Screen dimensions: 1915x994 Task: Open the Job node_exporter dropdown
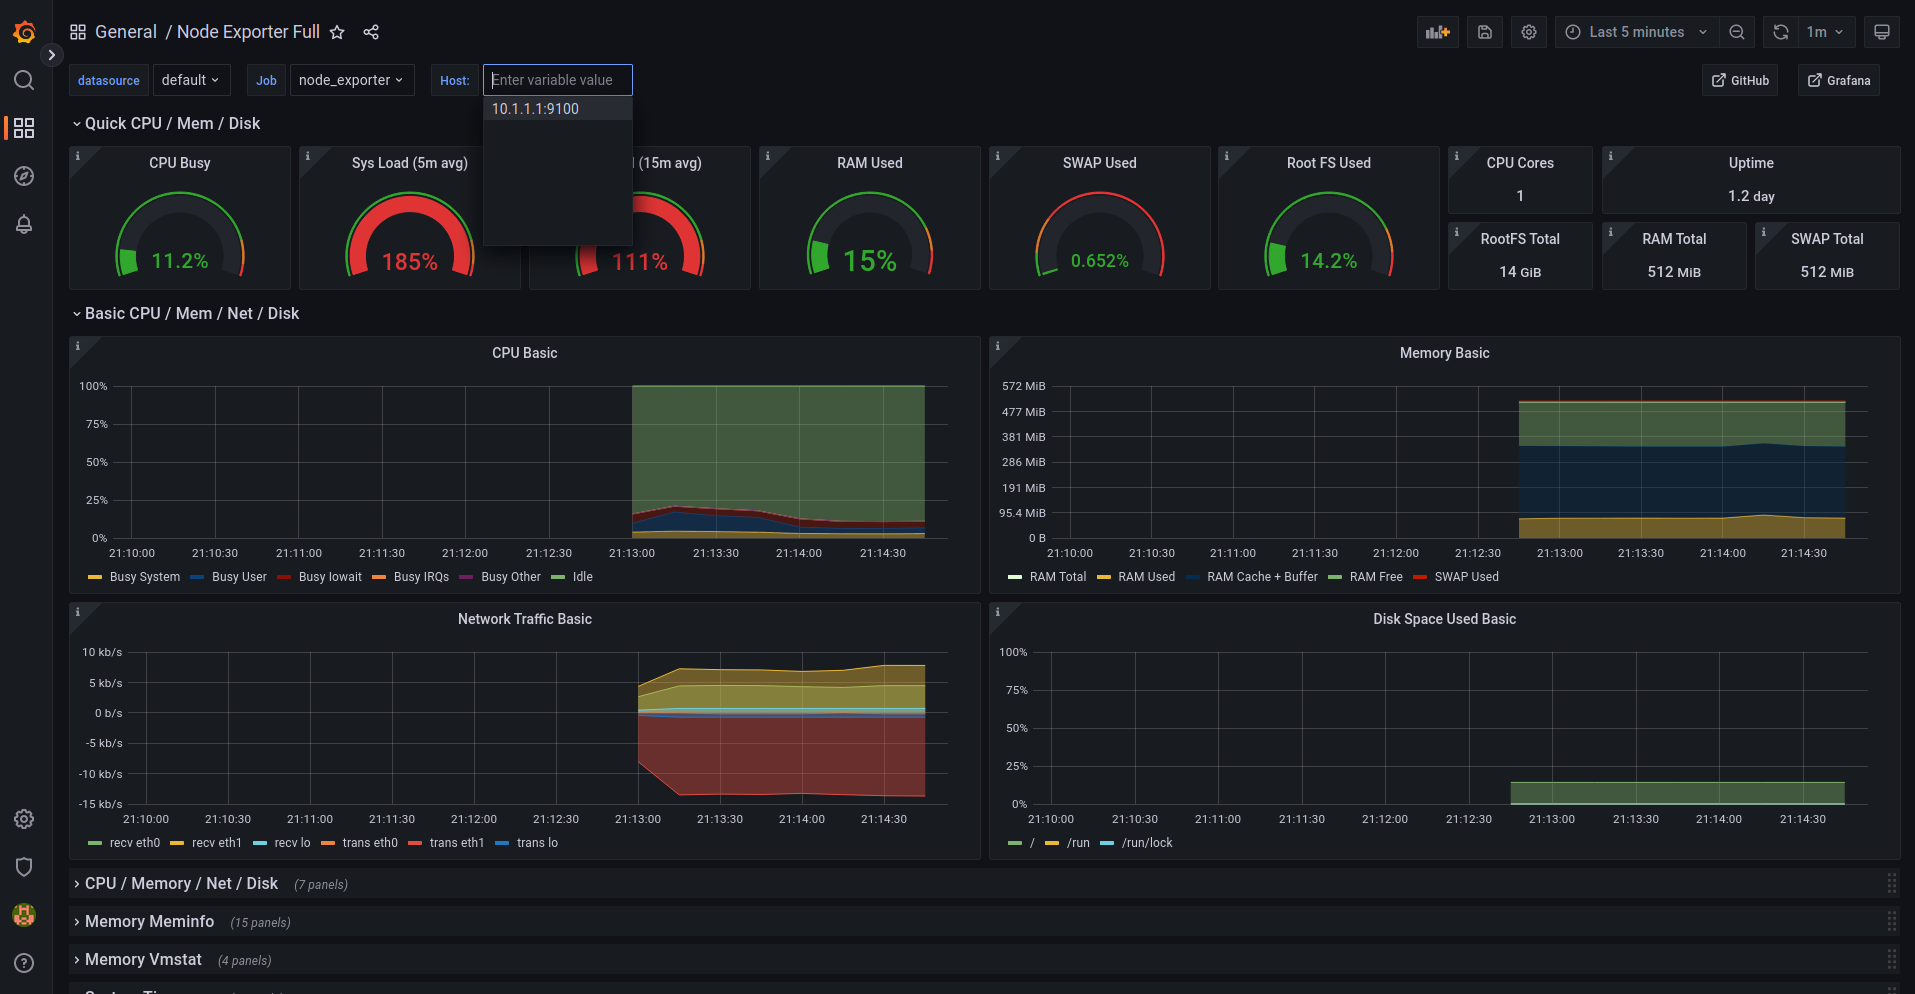(x=351, y=80)
